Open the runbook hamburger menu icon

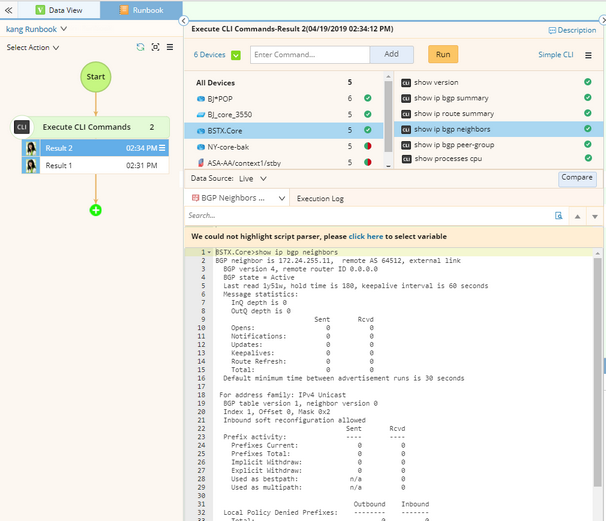pos(170,47)
